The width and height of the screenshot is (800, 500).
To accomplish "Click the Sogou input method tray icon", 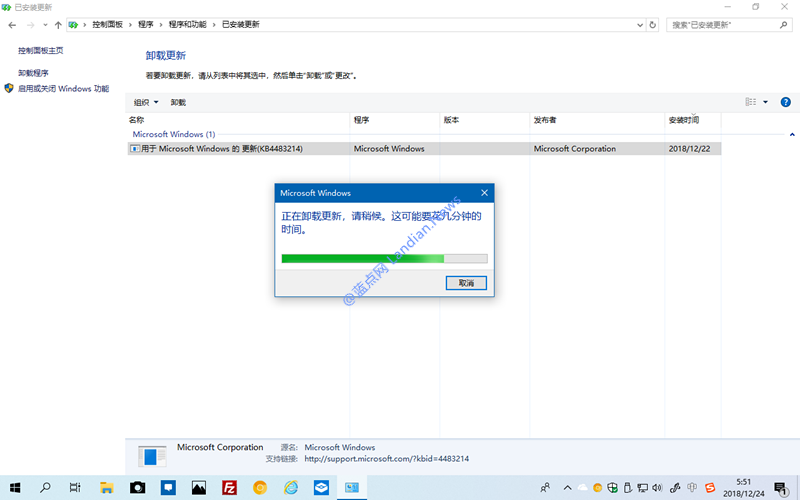I will 710,488.
